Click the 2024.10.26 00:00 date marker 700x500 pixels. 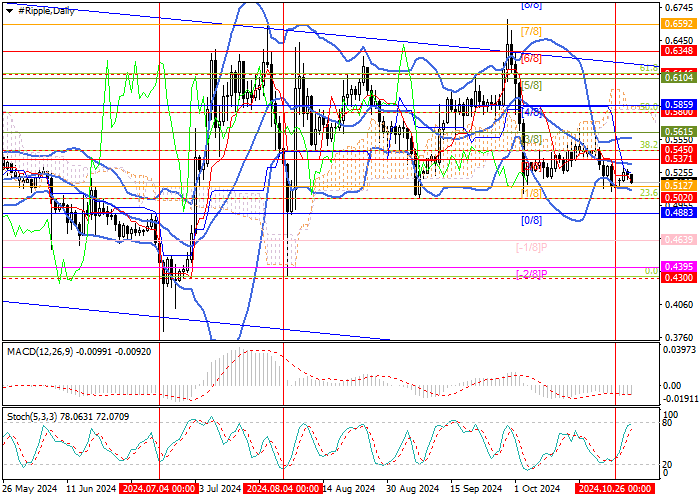pyautogui.click(x=615, y=488)
